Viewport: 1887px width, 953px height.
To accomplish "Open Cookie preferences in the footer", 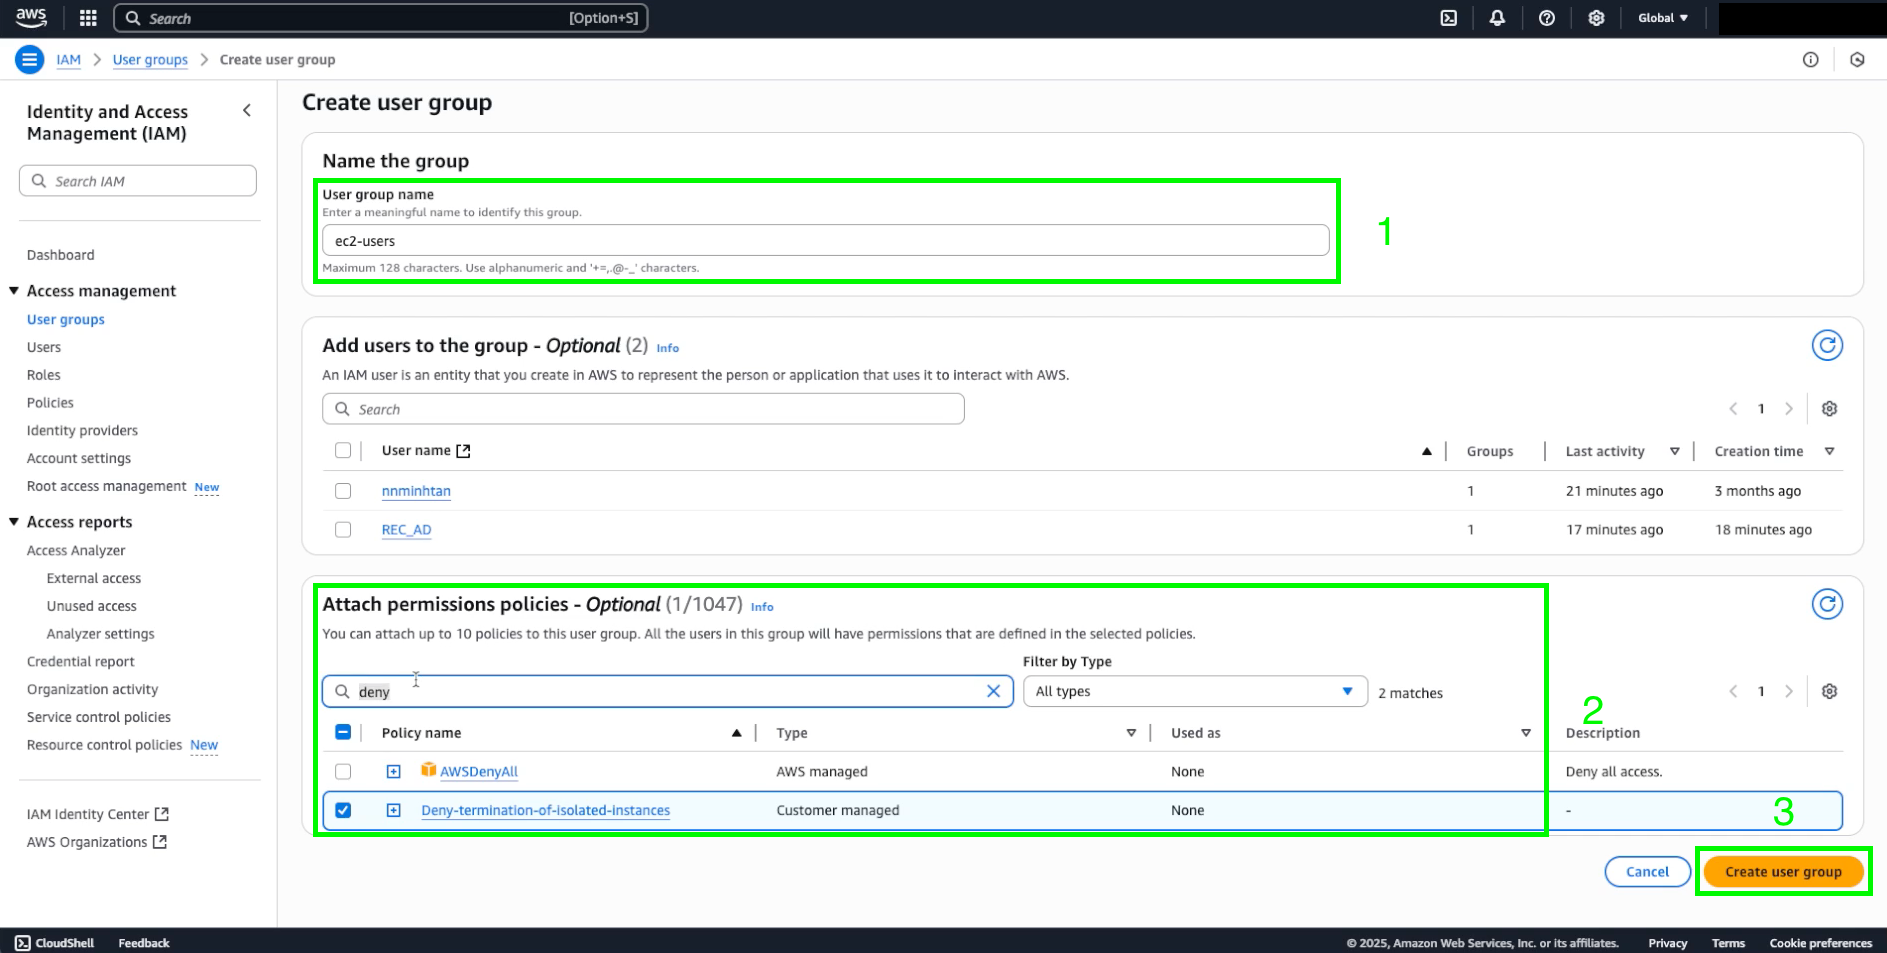I will click(1820, 943).
